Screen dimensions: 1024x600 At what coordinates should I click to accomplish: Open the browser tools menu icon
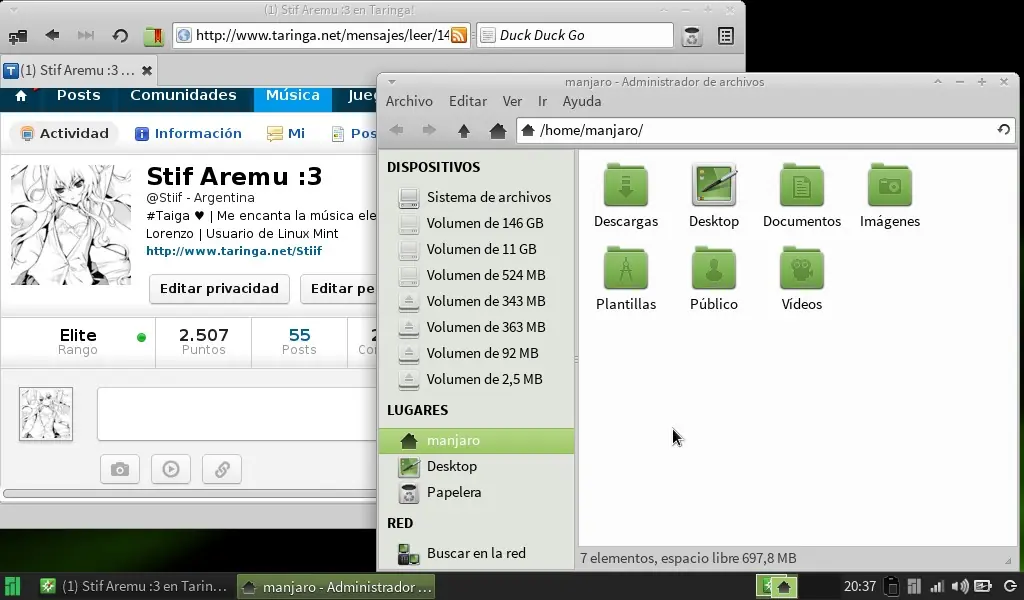726,36
